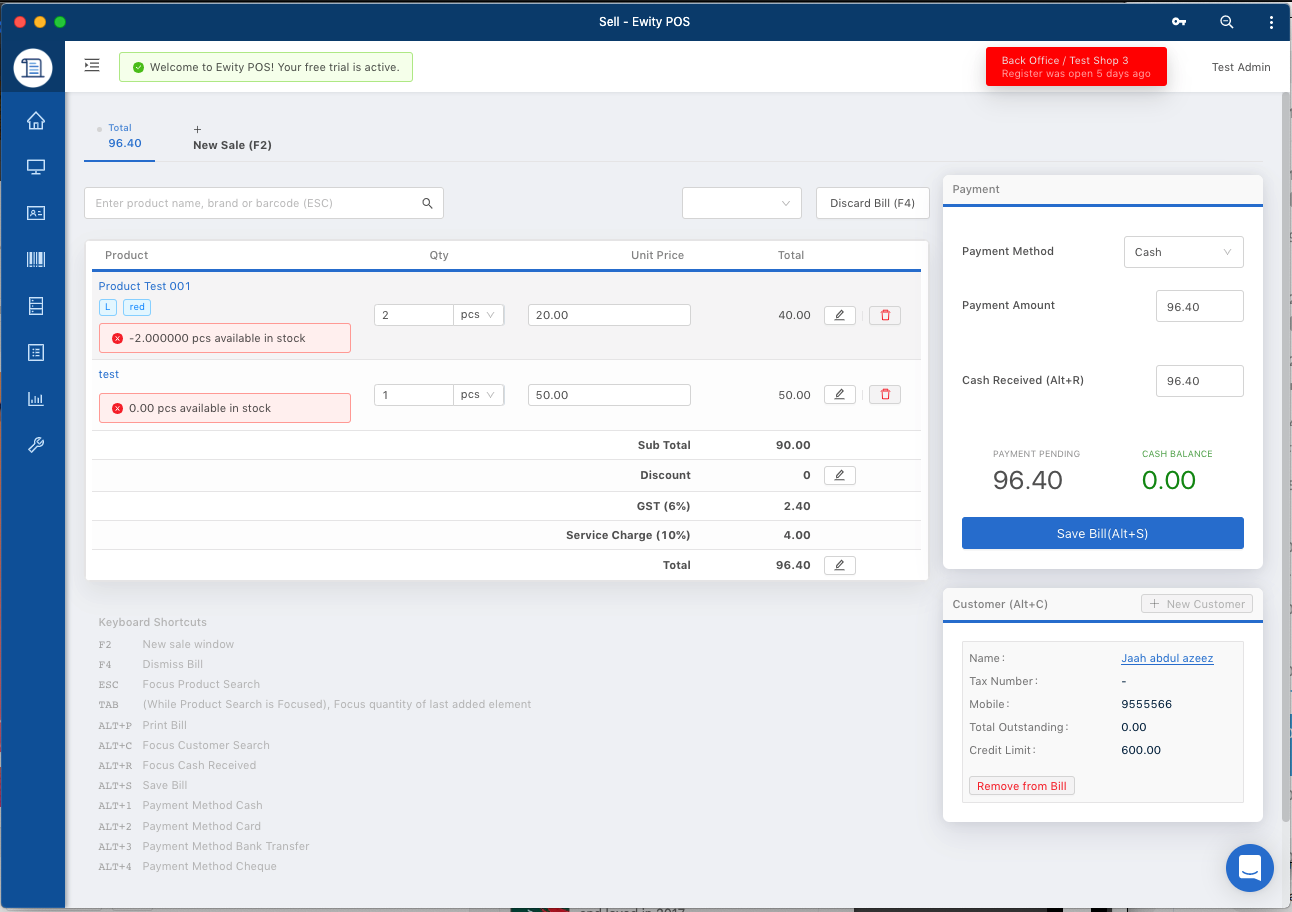The height and width of the screenshot is (912, 1292).
Task: Click the Cash Balance 0.00 value
Action: (x=1169, y=480)
